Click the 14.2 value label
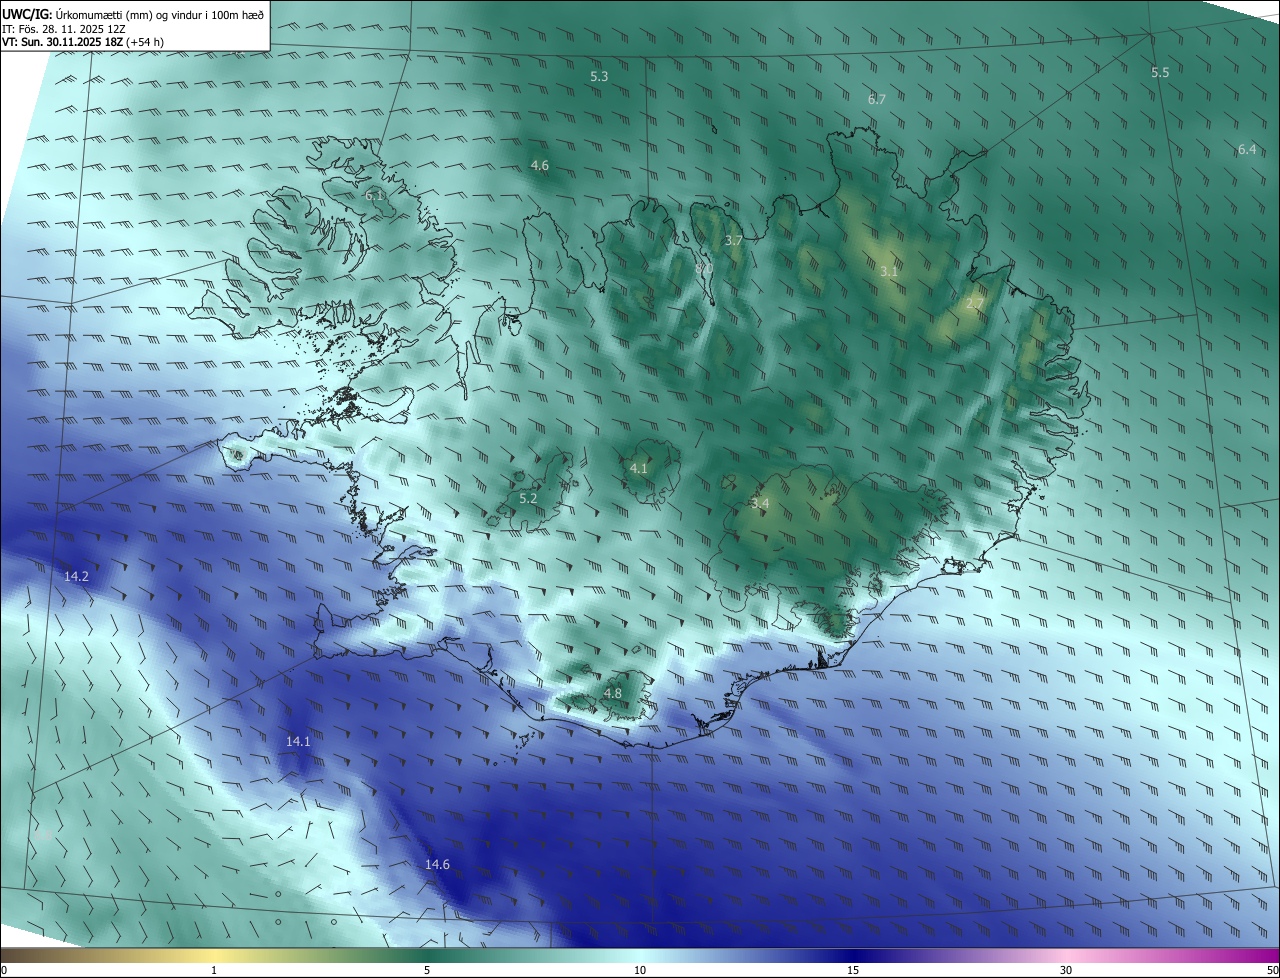 pos(77,577)
